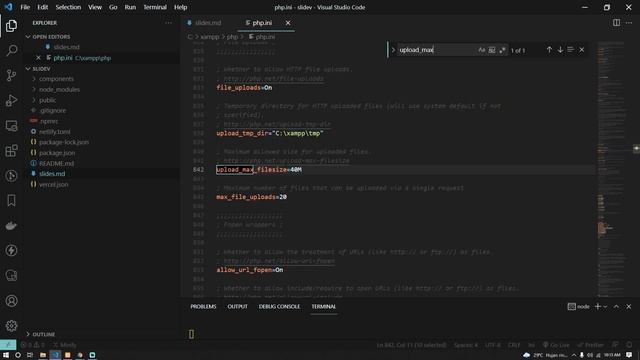The width and height of the screenshot is (640, 360).
Task: Open the Source Control view
Action: click(11, 76)
